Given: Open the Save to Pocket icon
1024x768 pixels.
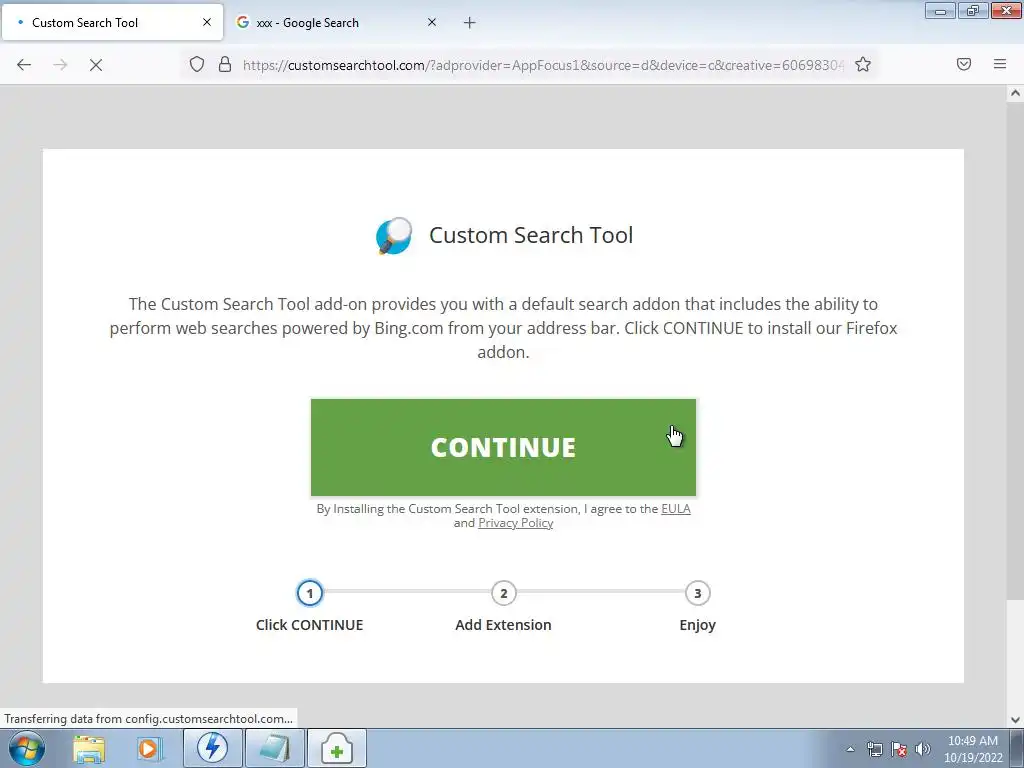Looking at the screenshot, I should (964, 64).
